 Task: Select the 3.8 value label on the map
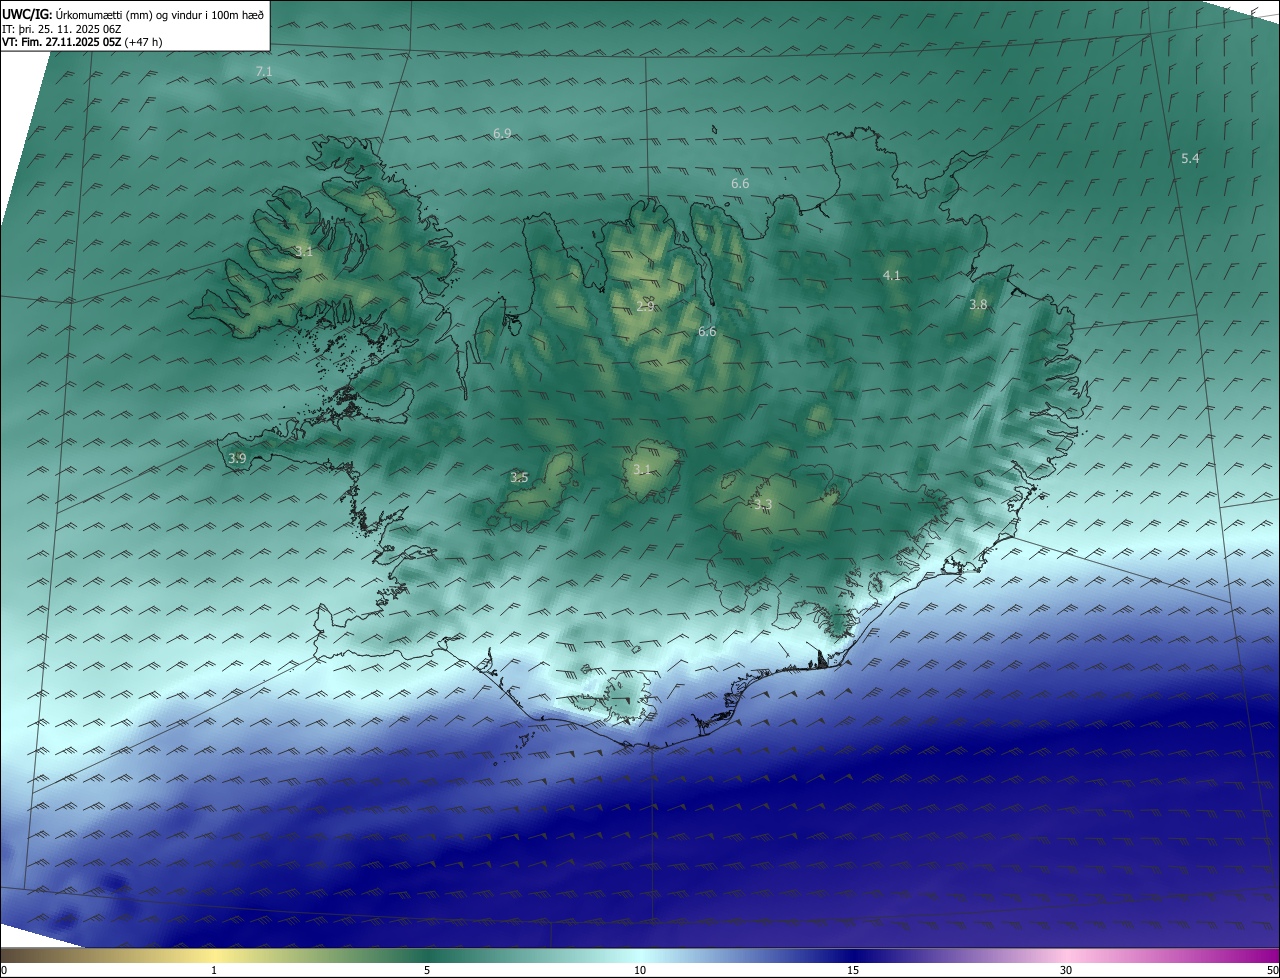tap(978, 305)
